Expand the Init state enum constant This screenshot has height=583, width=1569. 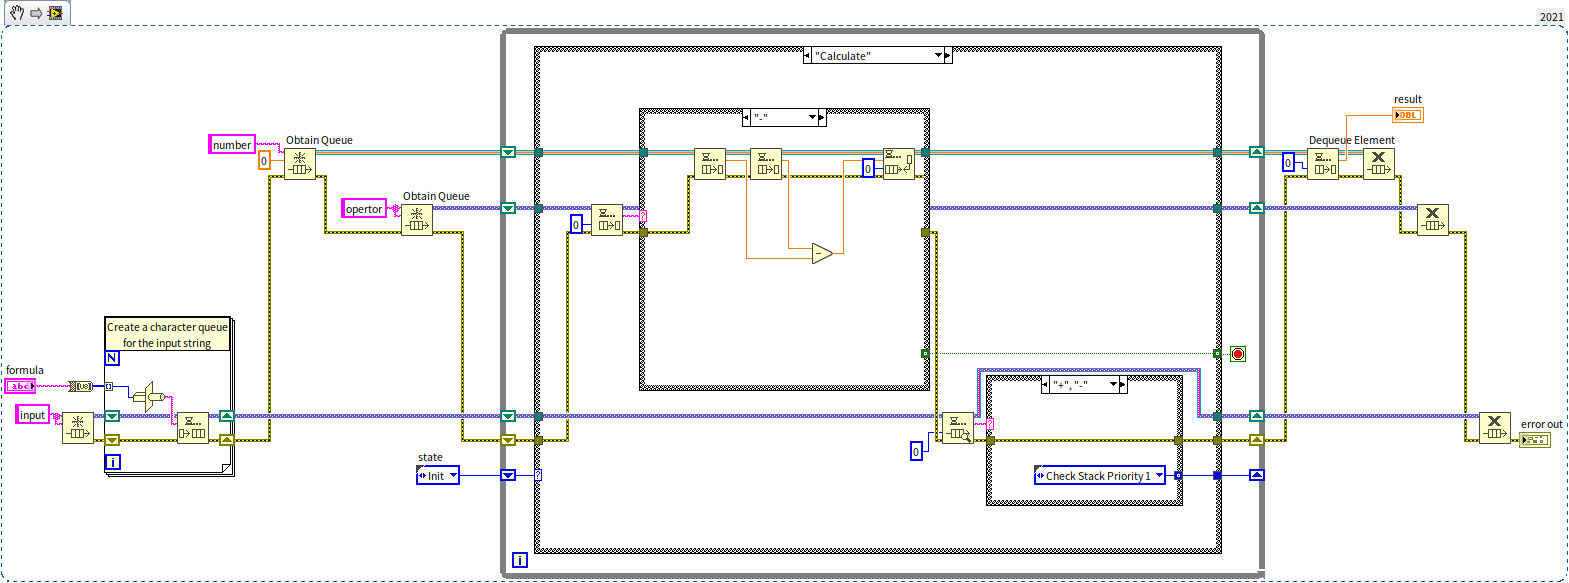click(x=453, y=476)
